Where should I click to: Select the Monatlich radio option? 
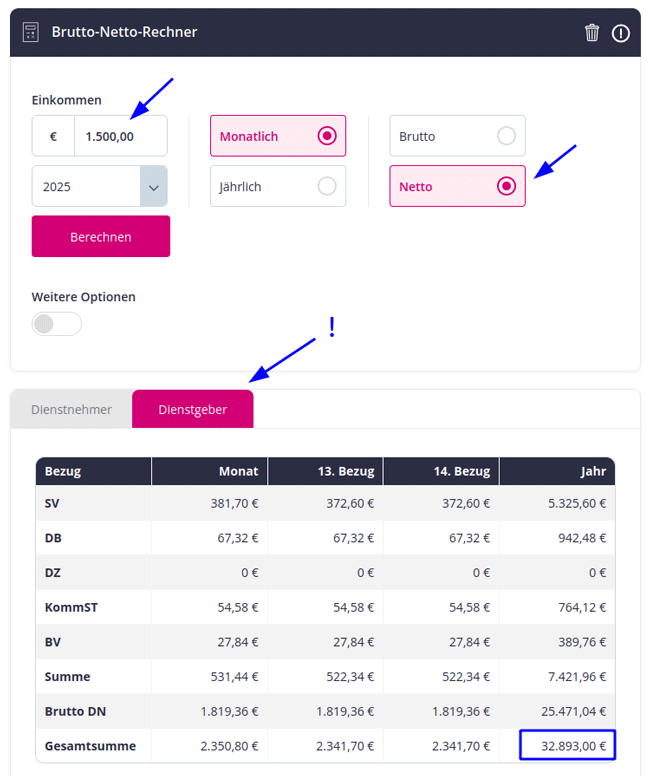pos(278,136)
